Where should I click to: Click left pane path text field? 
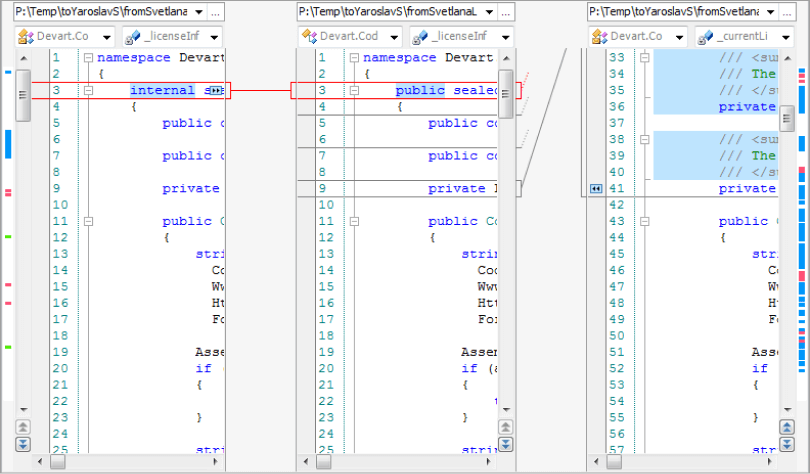coord(103,12)
